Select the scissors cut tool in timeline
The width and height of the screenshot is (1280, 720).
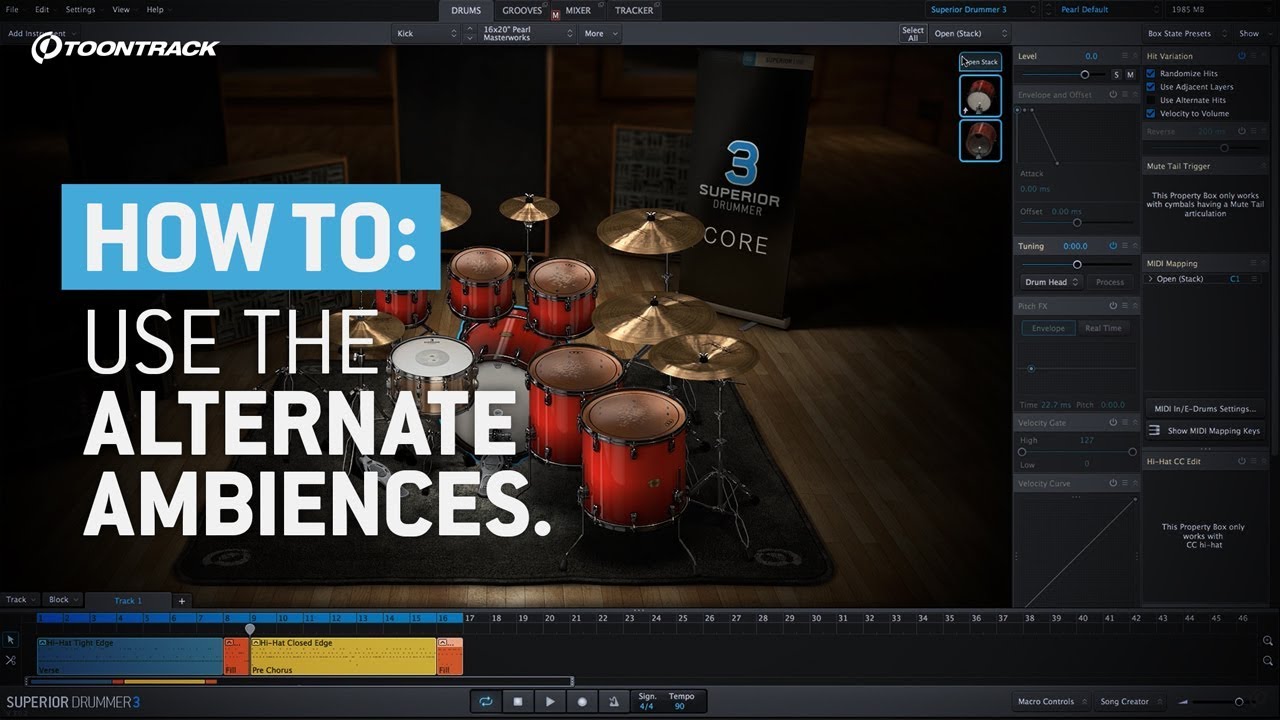(x=11, y=660)
